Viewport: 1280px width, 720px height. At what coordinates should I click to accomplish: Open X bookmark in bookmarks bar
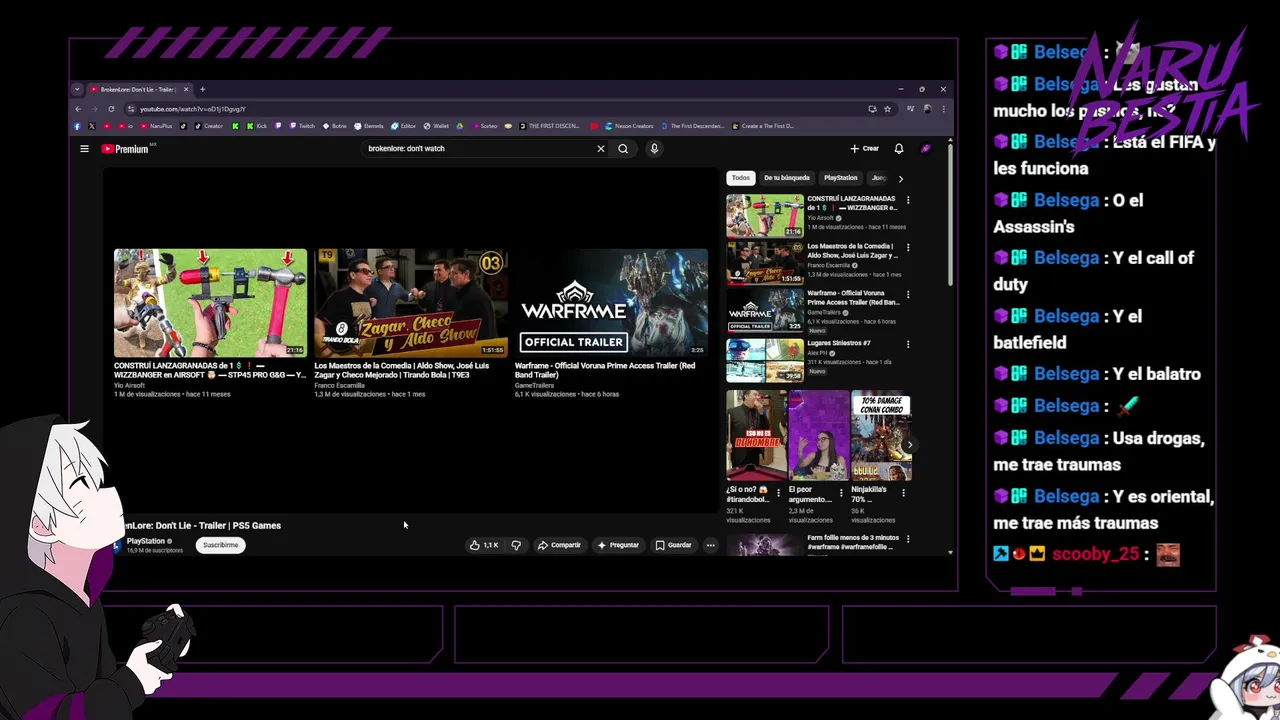click(x=92, y=126)
